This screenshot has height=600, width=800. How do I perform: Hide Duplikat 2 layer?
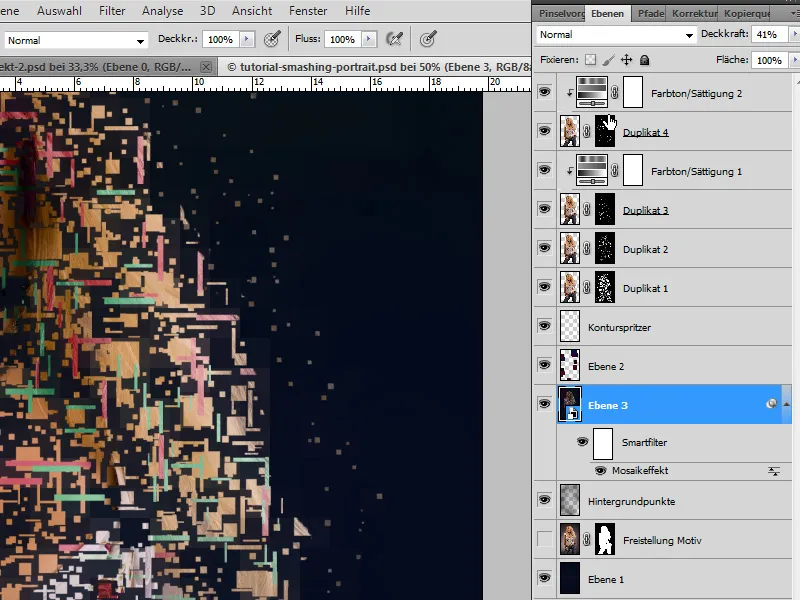point(544,248)
